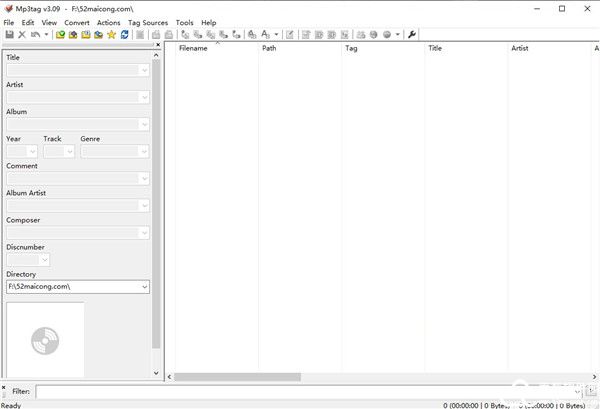This screenshot has width=600, height=409.
Task: Click the cover art placeholder disc
Action: pyautogui.click(x=45, y=341)
